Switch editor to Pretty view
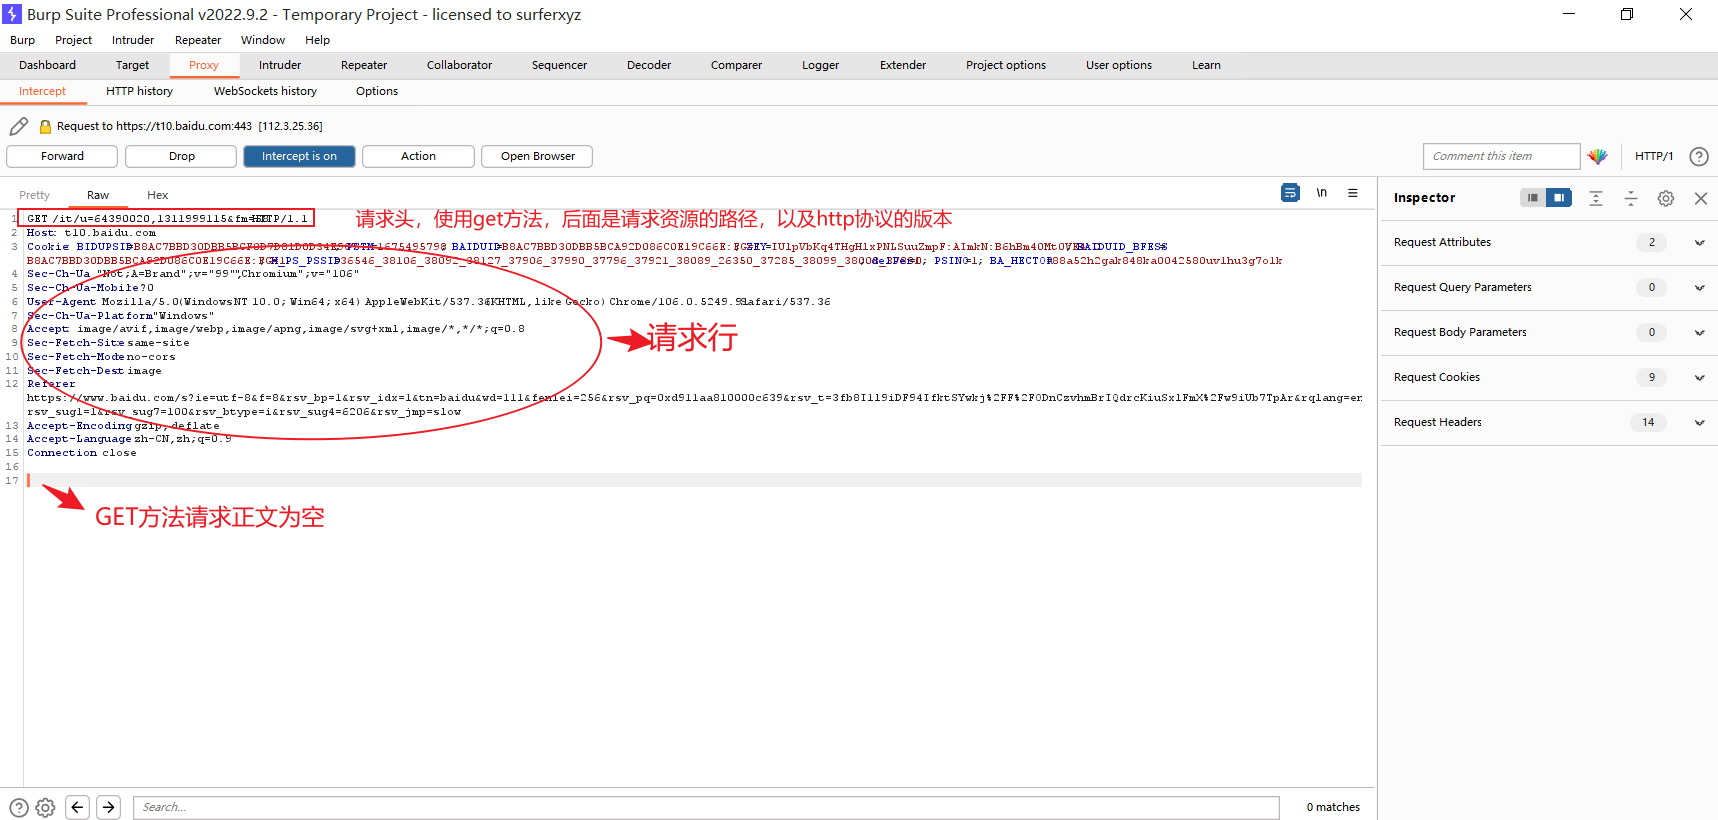The image size is (1718, 820). coord(34,195)
